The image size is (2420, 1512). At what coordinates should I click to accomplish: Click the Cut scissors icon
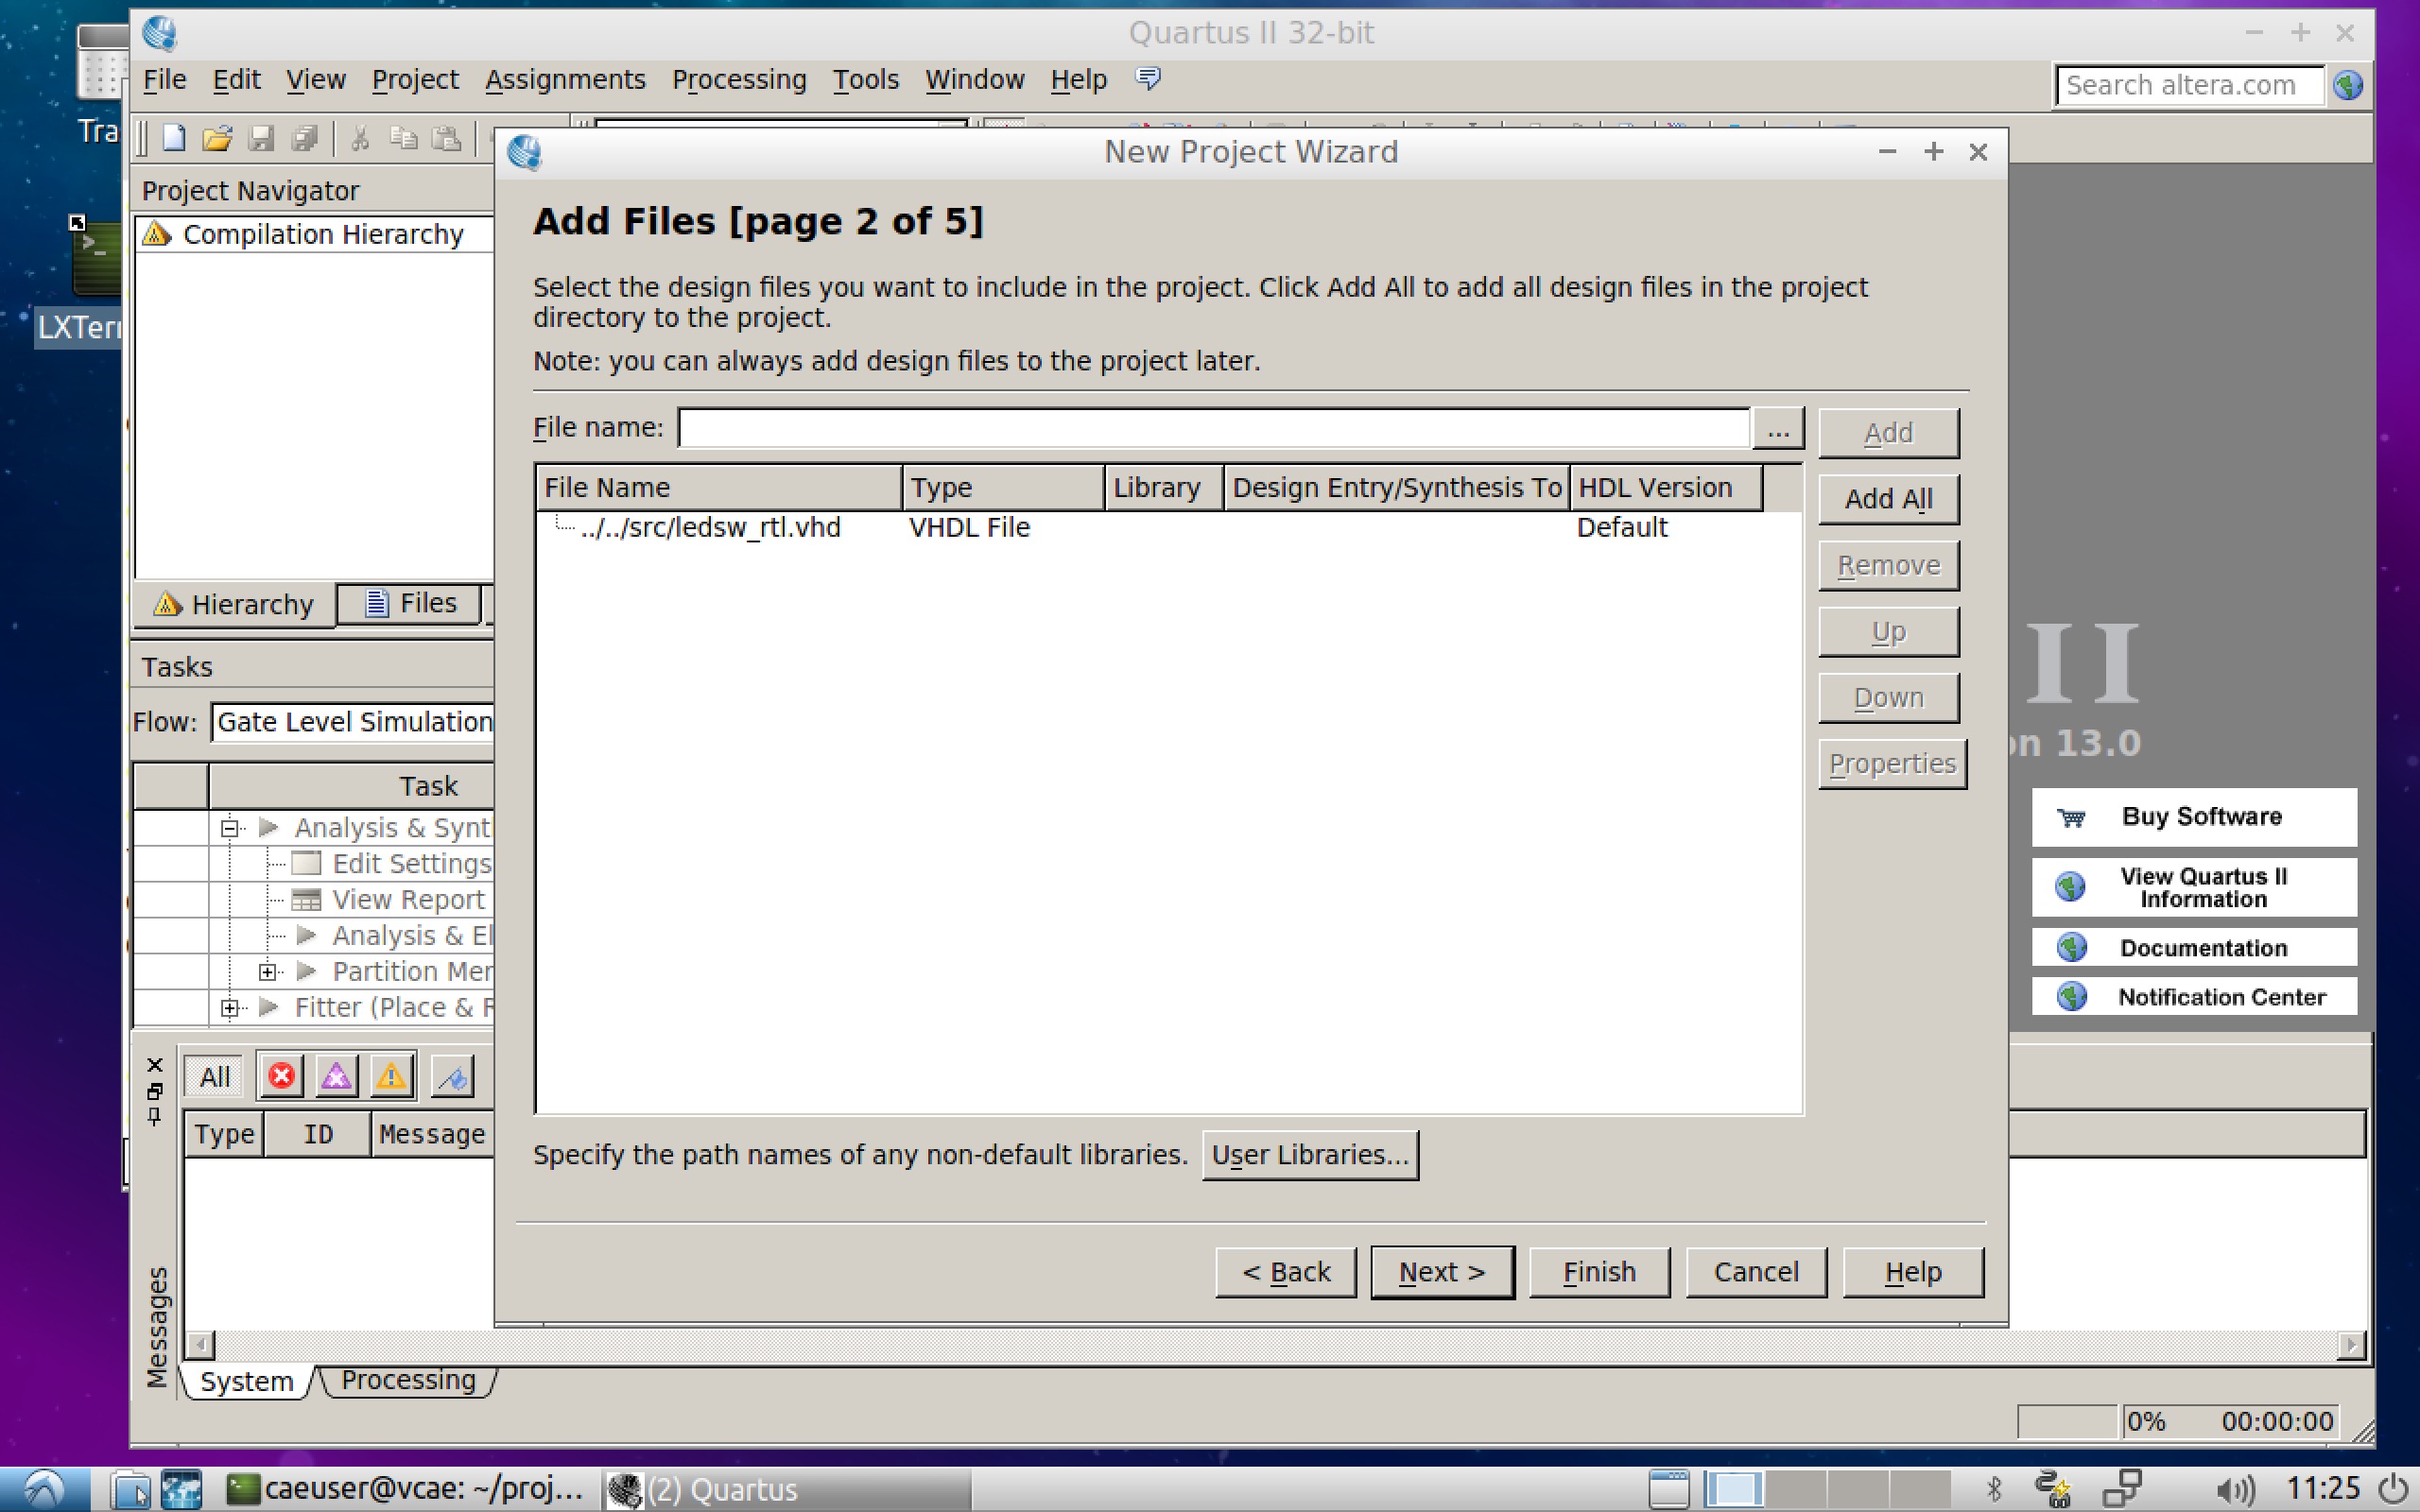click(x=360, y=138)
